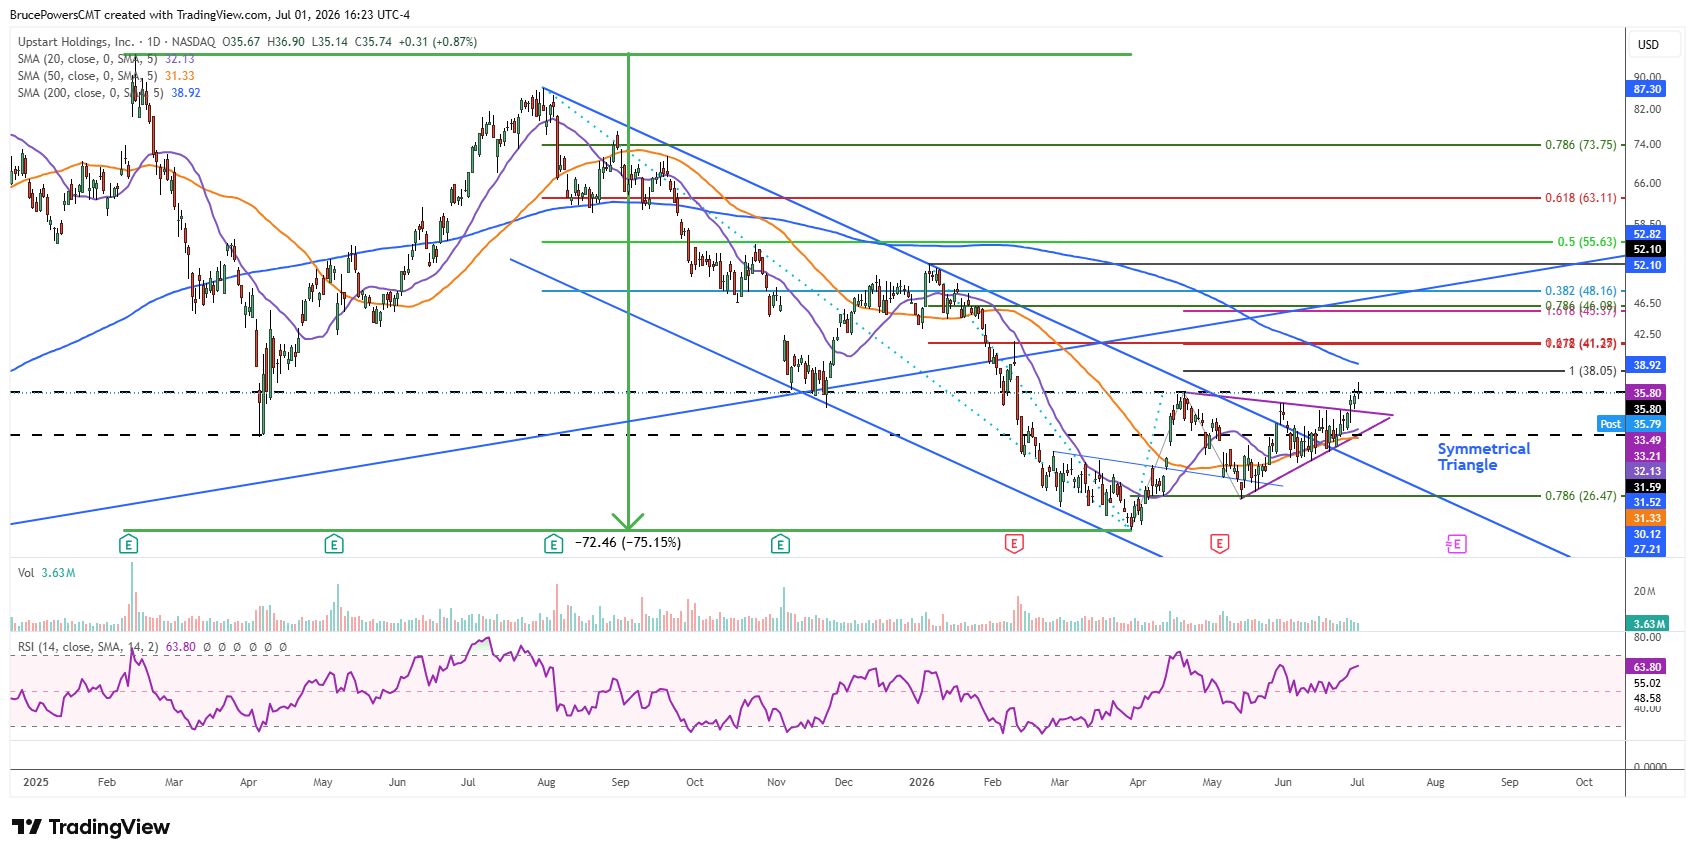Click the orange 31.33 SMA price label
The height and width of the screenshot is (857, 1695).
click(x=1647, y=518)
